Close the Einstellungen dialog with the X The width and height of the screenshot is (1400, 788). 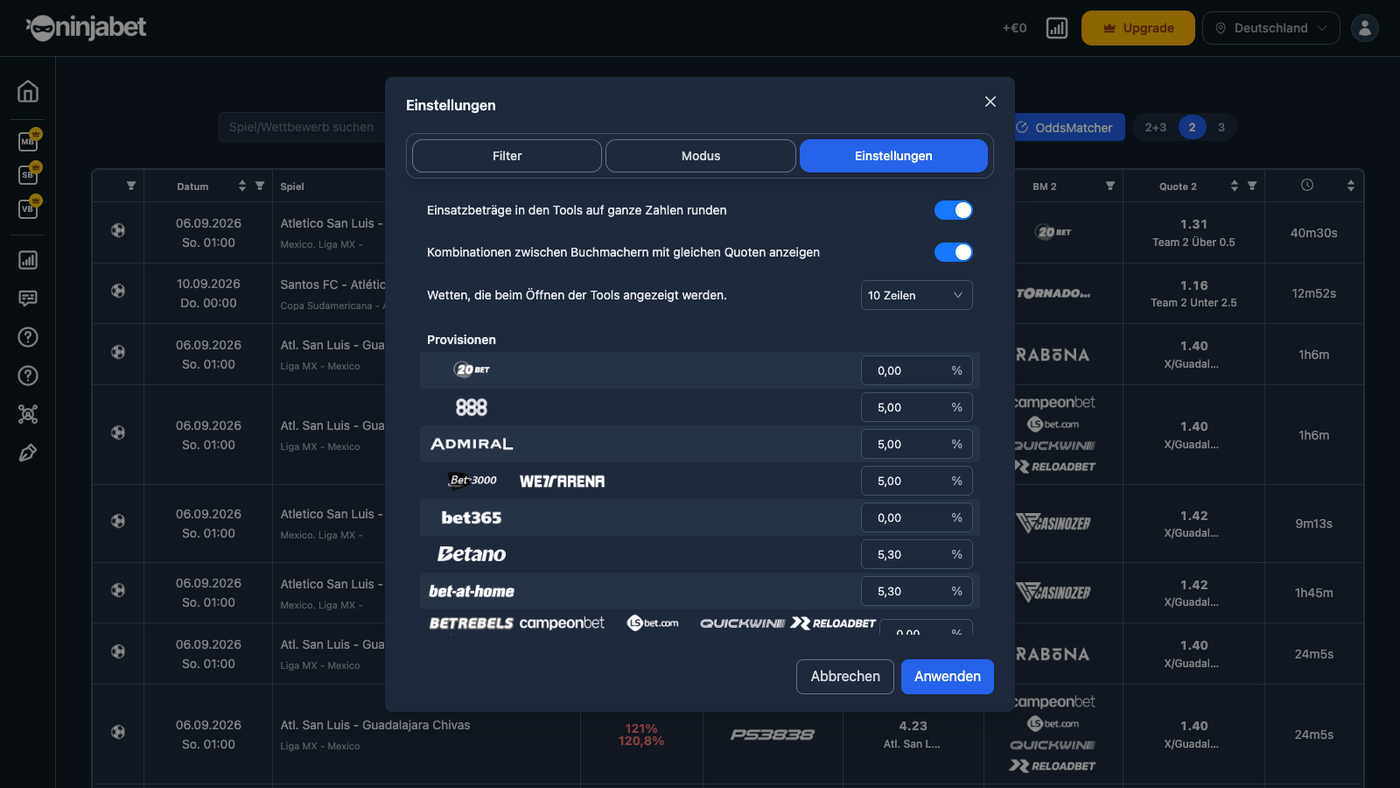click(990, 102)
